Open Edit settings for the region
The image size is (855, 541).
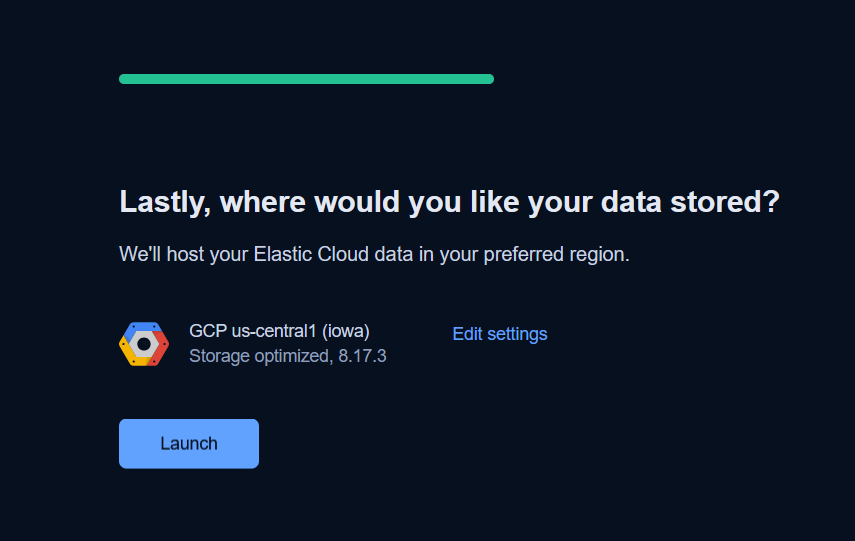coord(500,334)
